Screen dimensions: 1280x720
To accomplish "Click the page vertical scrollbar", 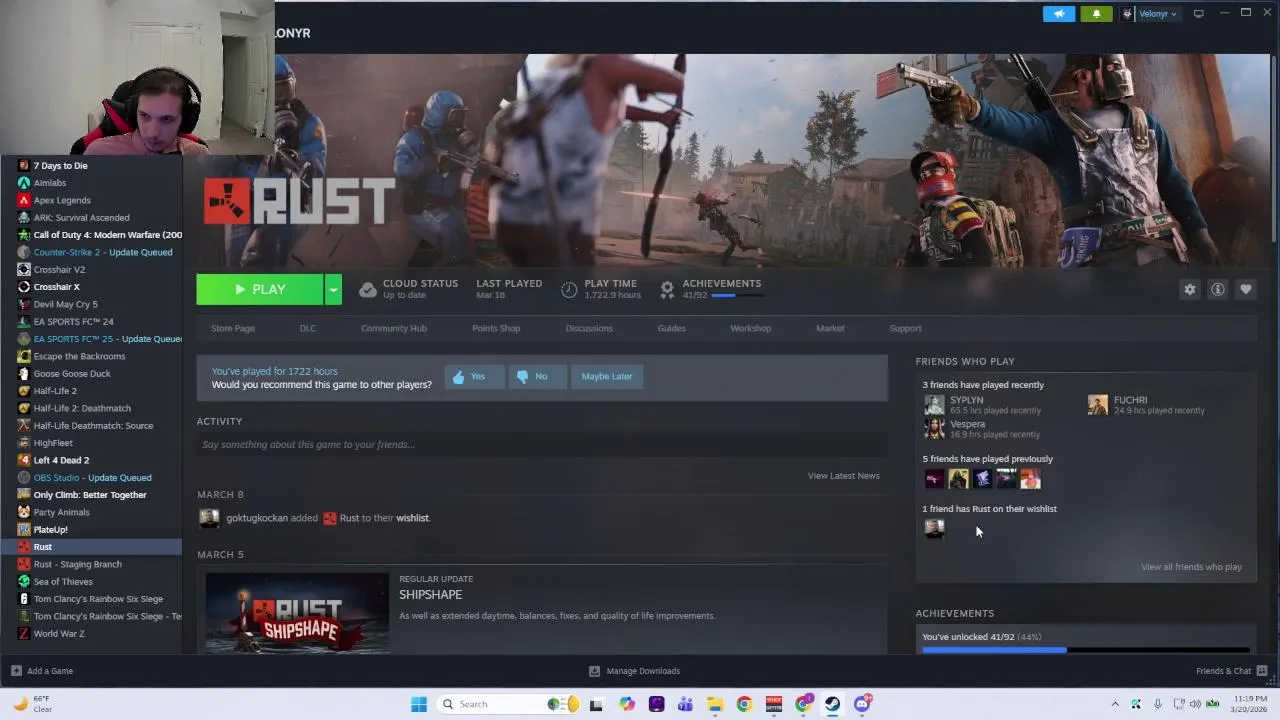I will coord(1274,150).
